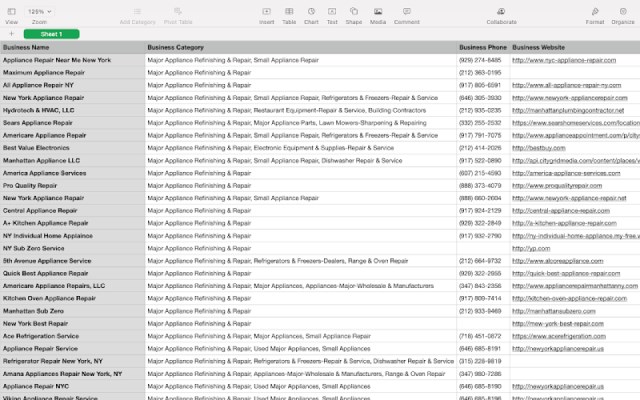The width and height of the screenshot is (640, 400).
Task: Open america-appliance-services.com link
Action: tap(566, 173)
